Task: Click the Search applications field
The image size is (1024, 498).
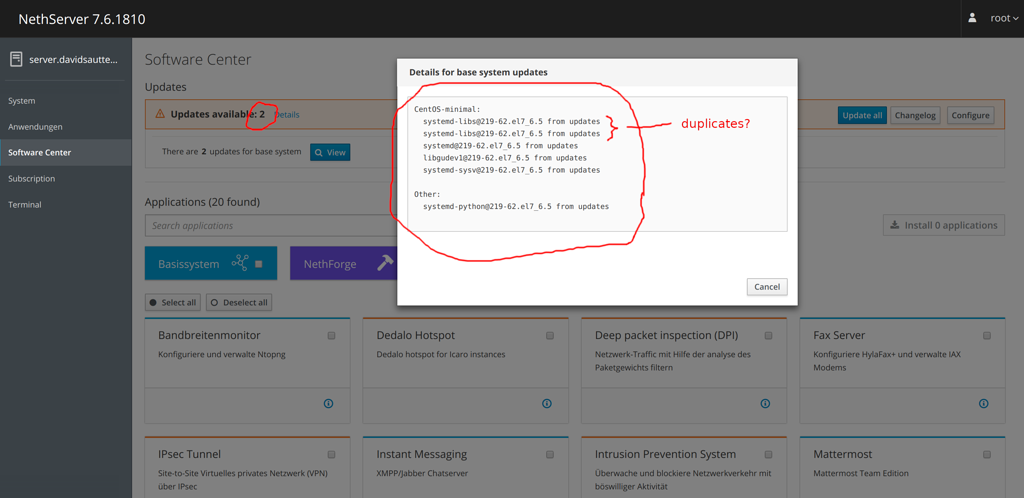Action: 271,225
